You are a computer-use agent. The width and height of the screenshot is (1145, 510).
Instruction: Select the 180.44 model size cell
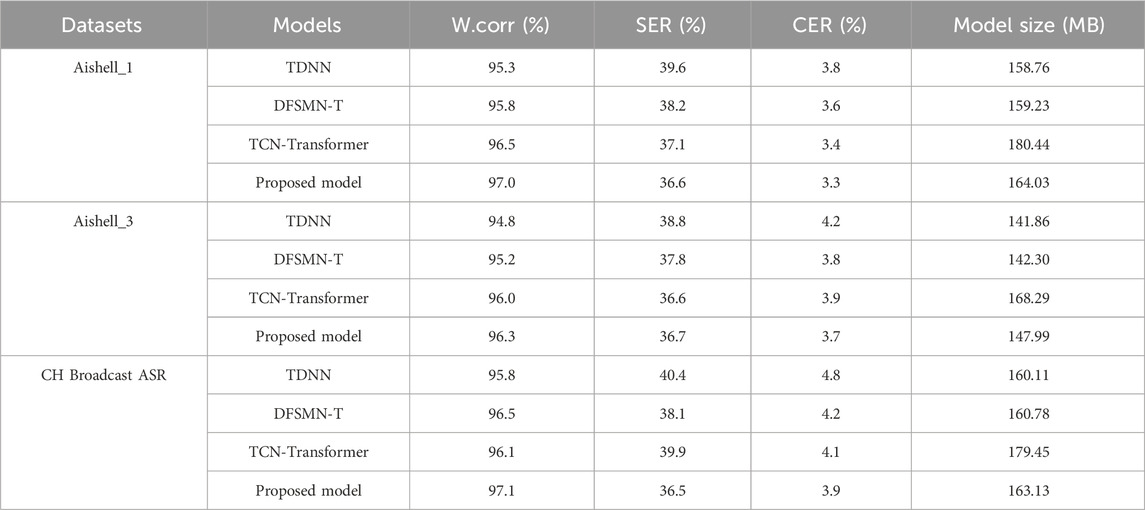[x=1028, y=145]
